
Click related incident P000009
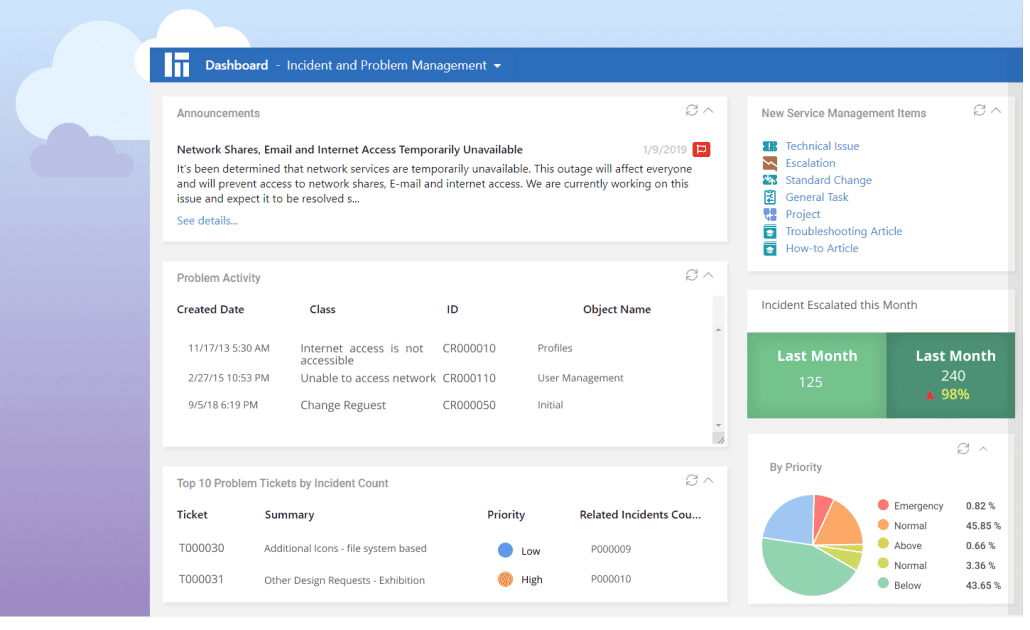tap(611, 549)
